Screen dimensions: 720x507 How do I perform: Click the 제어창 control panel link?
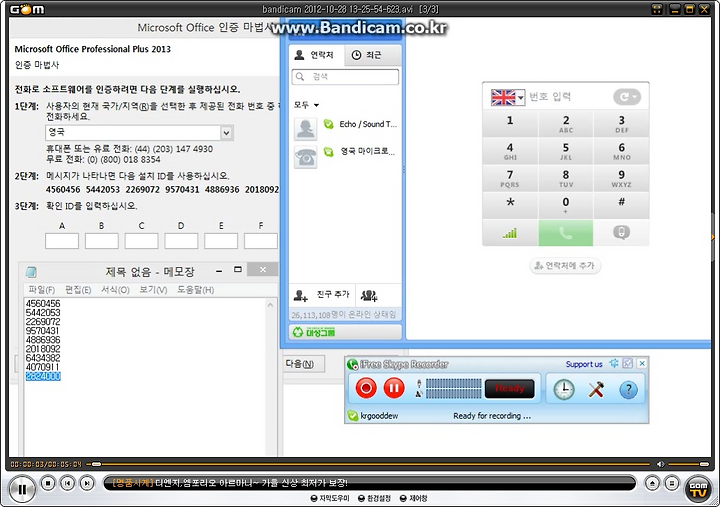(414, 498)
